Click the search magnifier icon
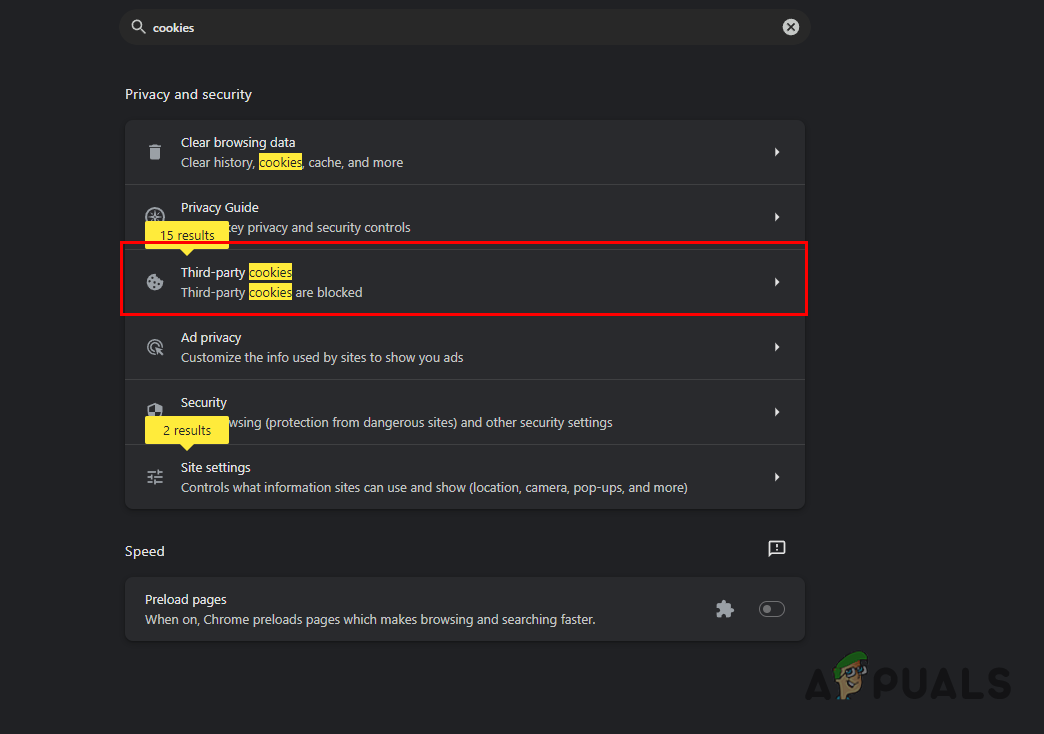1044x734 pixels. (138, 27)
